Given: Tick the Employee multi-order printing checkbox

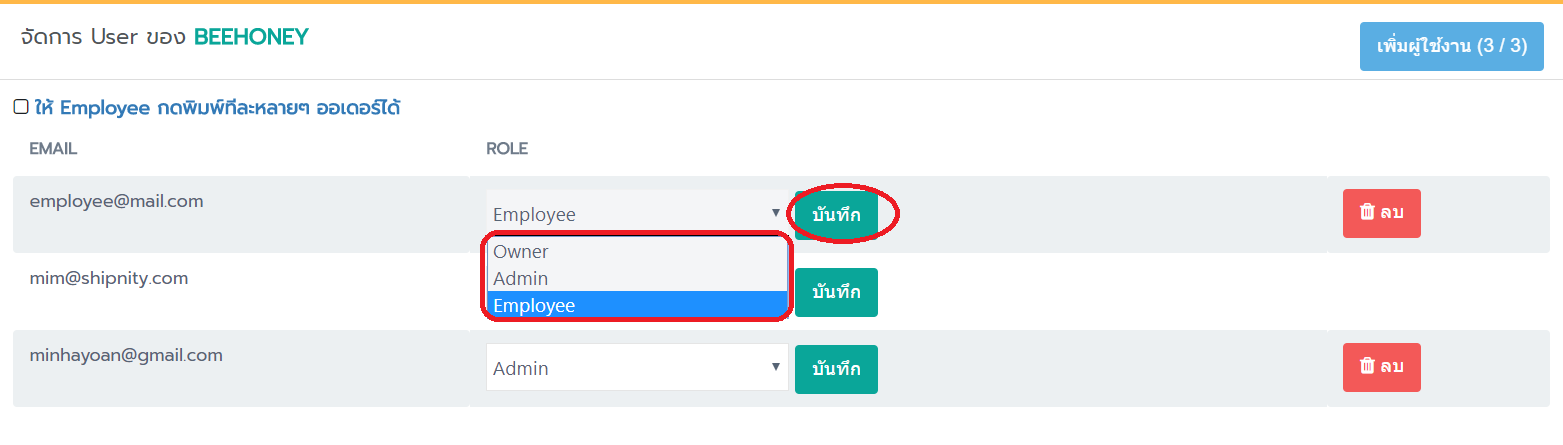Looking at the screenshot, I should point(21,107).
